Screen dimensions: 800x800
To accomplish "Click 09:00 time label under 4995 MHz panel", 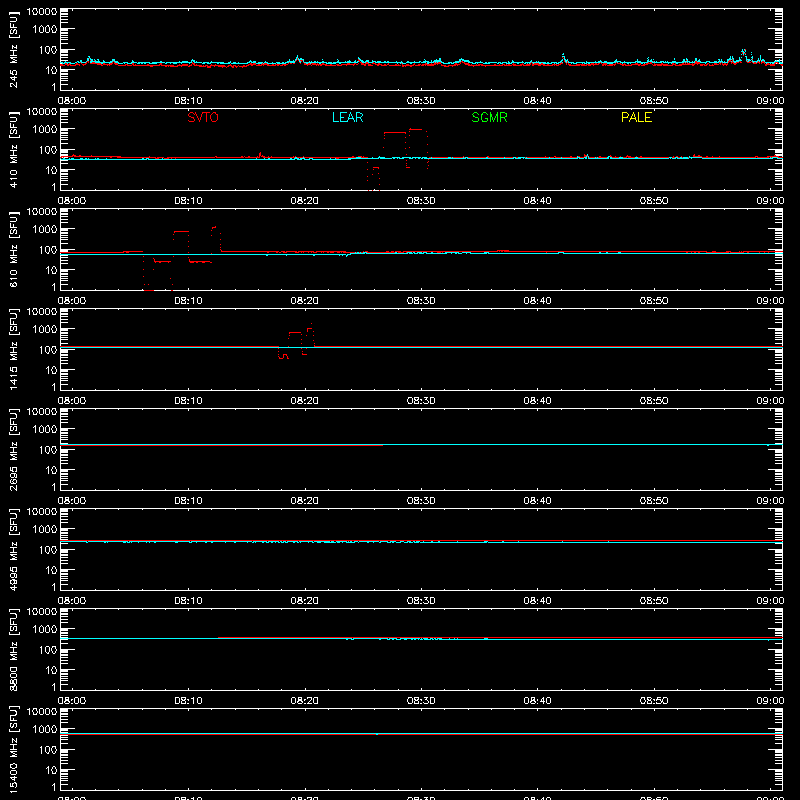I will pos(770,601).
